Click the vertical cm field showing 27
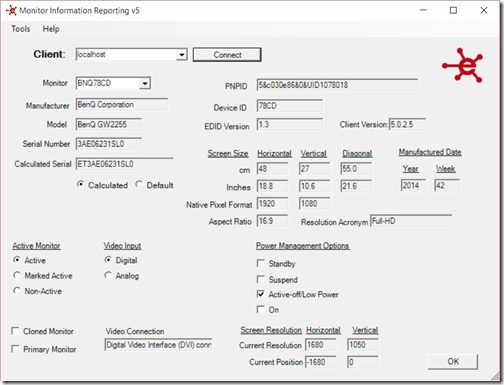The width and height of the screenshot is (504, 385). click(314, 168)
